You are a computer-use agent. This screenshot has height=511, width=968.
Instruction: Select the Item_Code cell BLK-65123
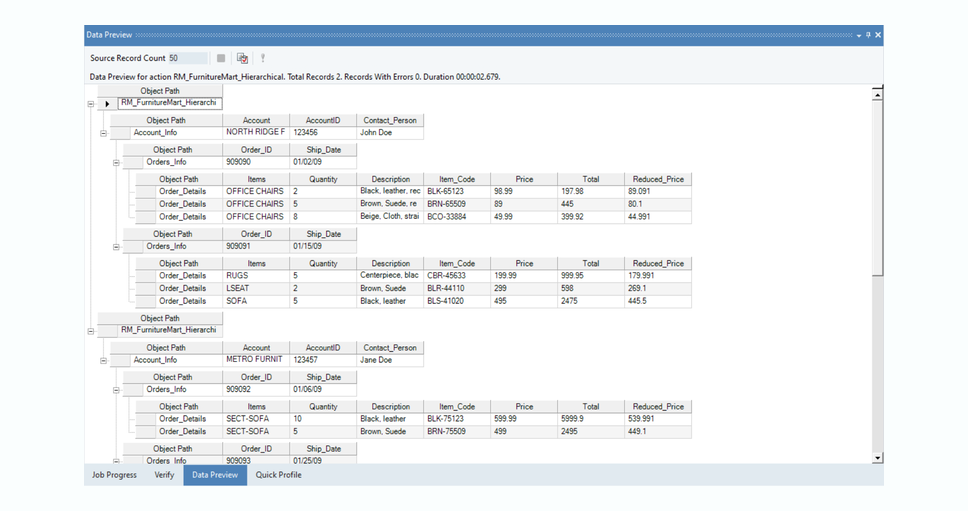457,191
